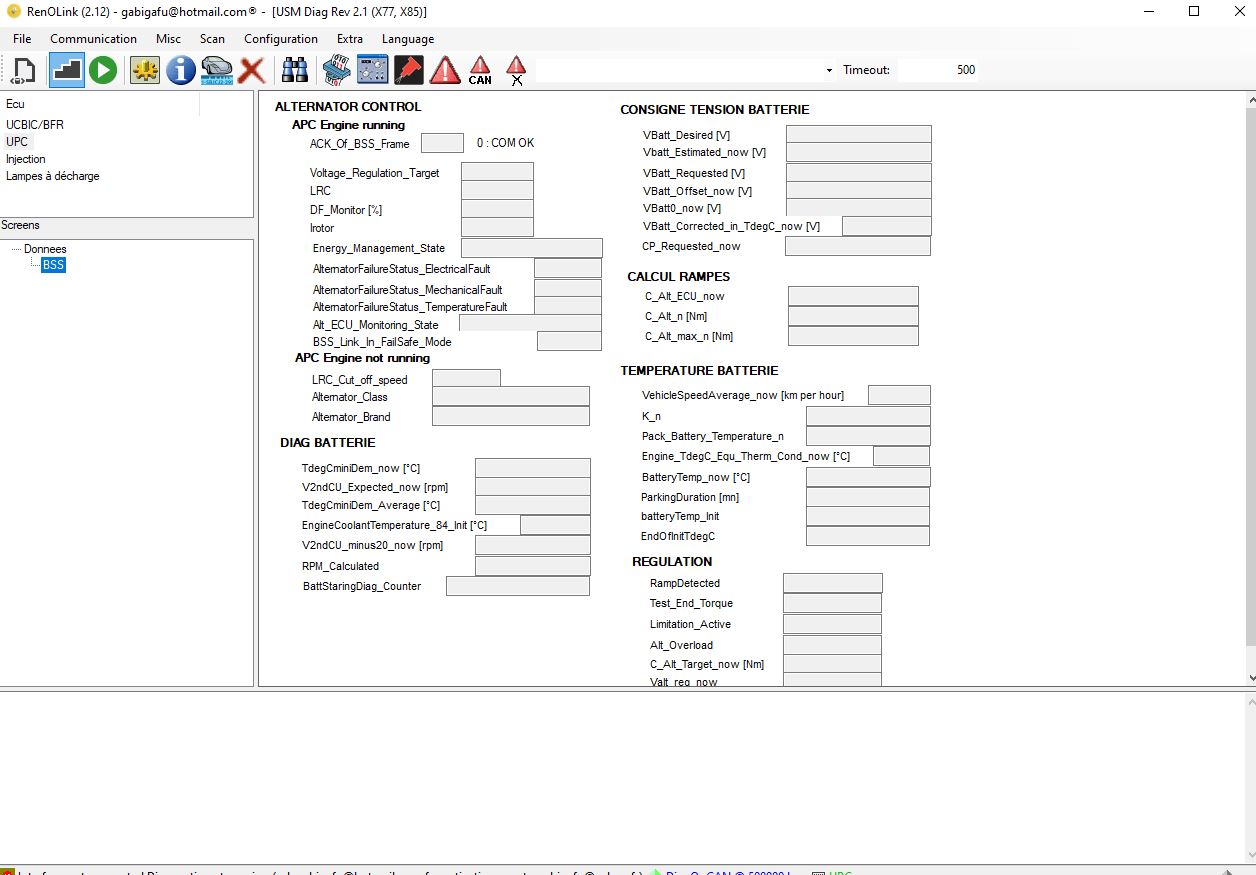Open the toolbar combo box dropdown arrow

pos(829,70)
